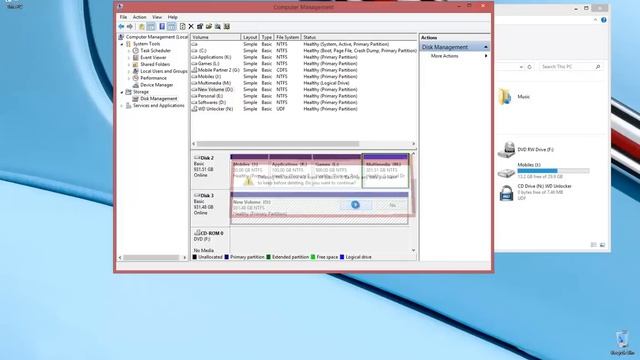This screenshot has width=640, height=360.
Task: Open the Help menu
Action: pos(172,17)
